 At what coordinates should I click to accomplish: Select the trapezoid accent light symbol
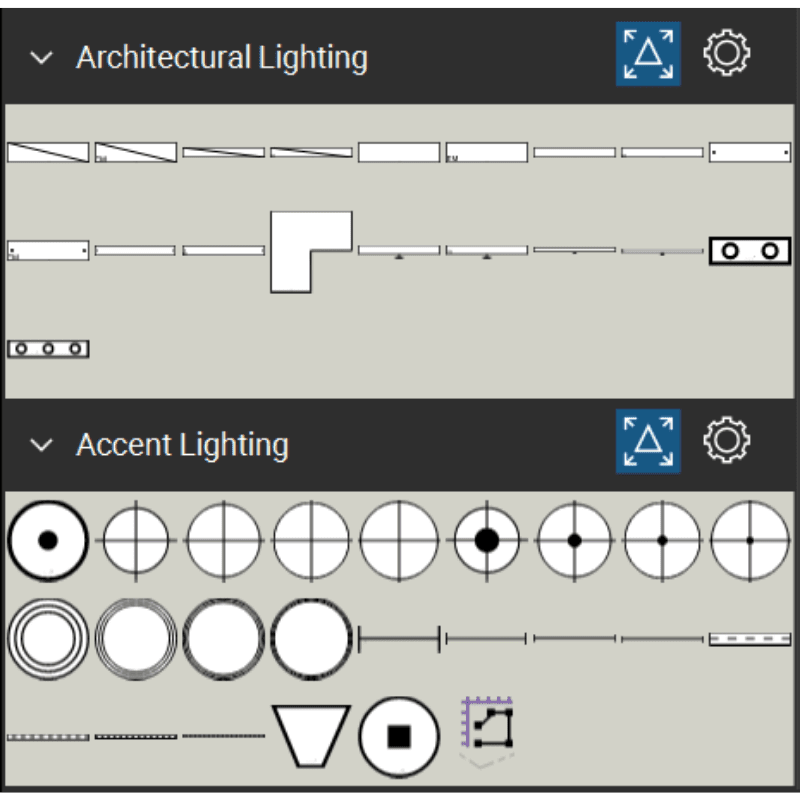point(311,736)
